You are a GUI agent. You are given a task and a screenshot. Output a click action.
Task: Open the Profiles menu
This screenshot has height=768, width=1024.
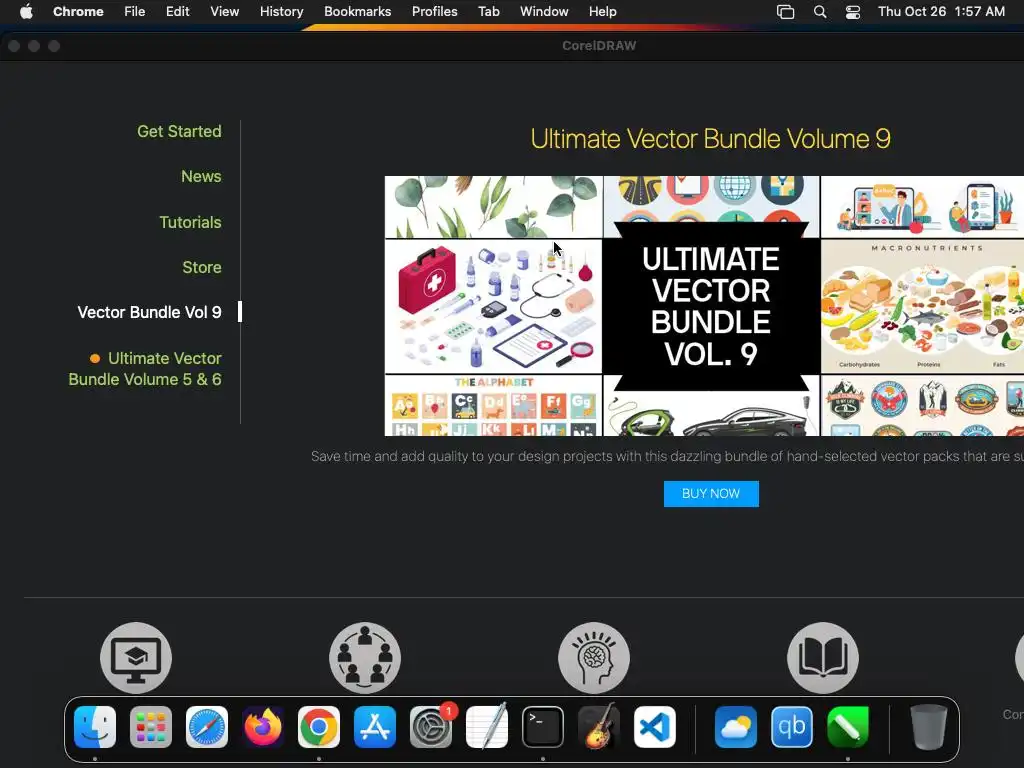[x=434, y=12]
